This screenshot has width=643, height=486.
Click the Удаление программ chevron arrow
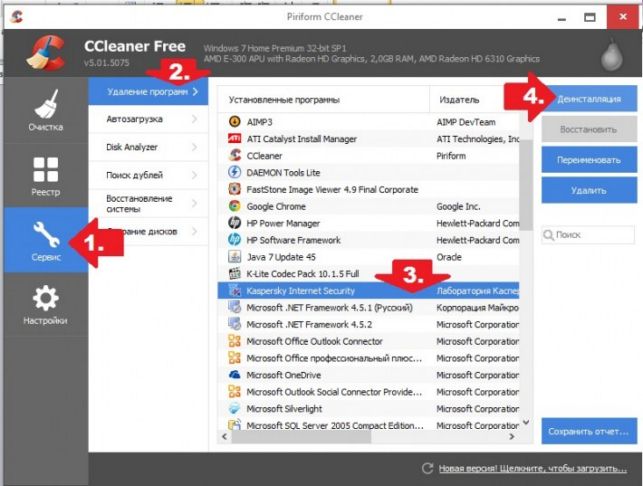point(196,91)
